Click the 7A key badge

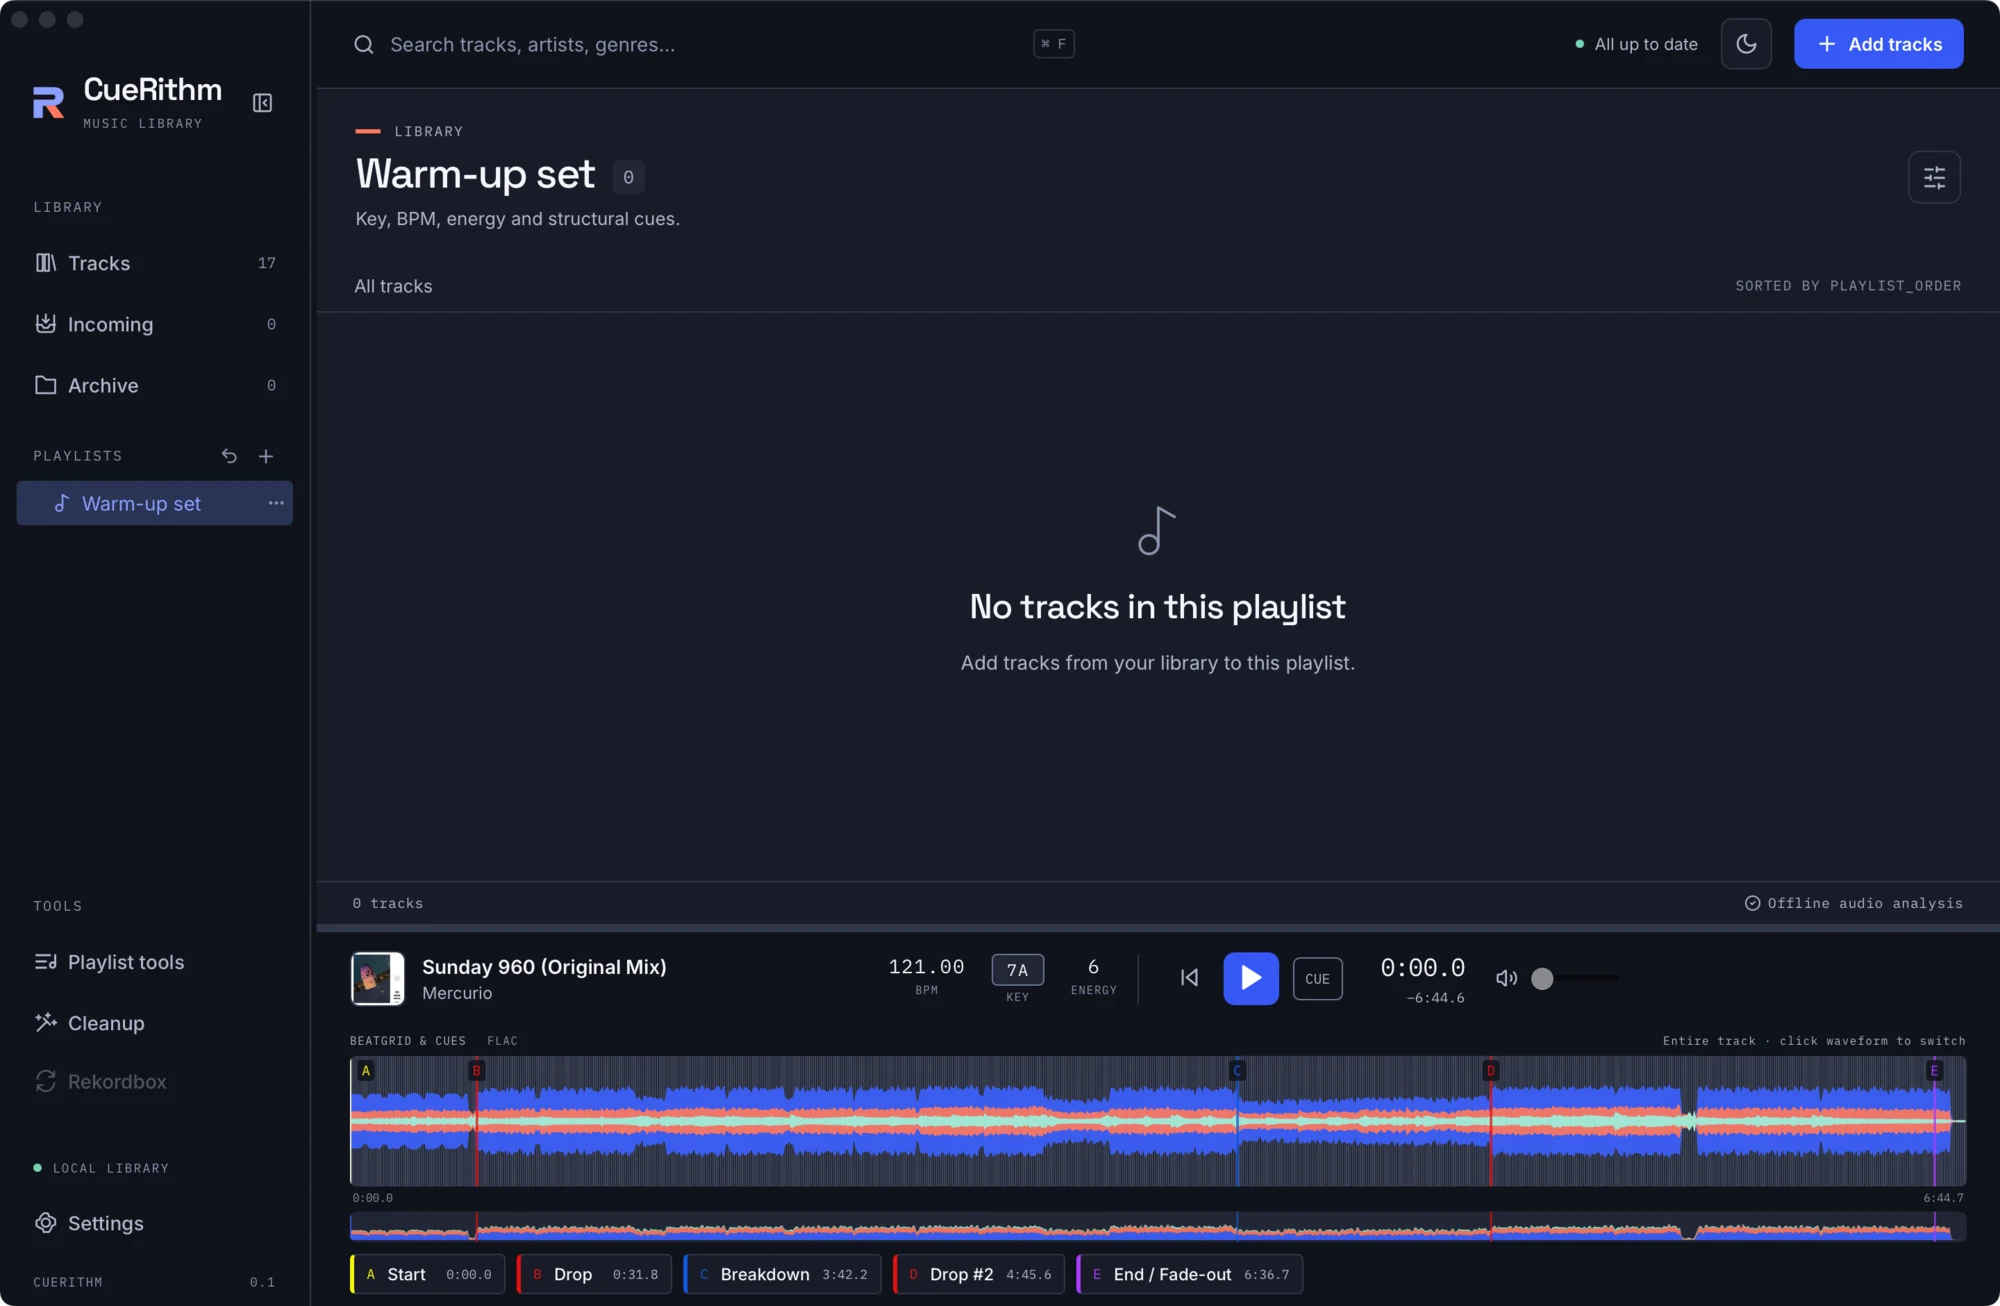[1017, 970]
